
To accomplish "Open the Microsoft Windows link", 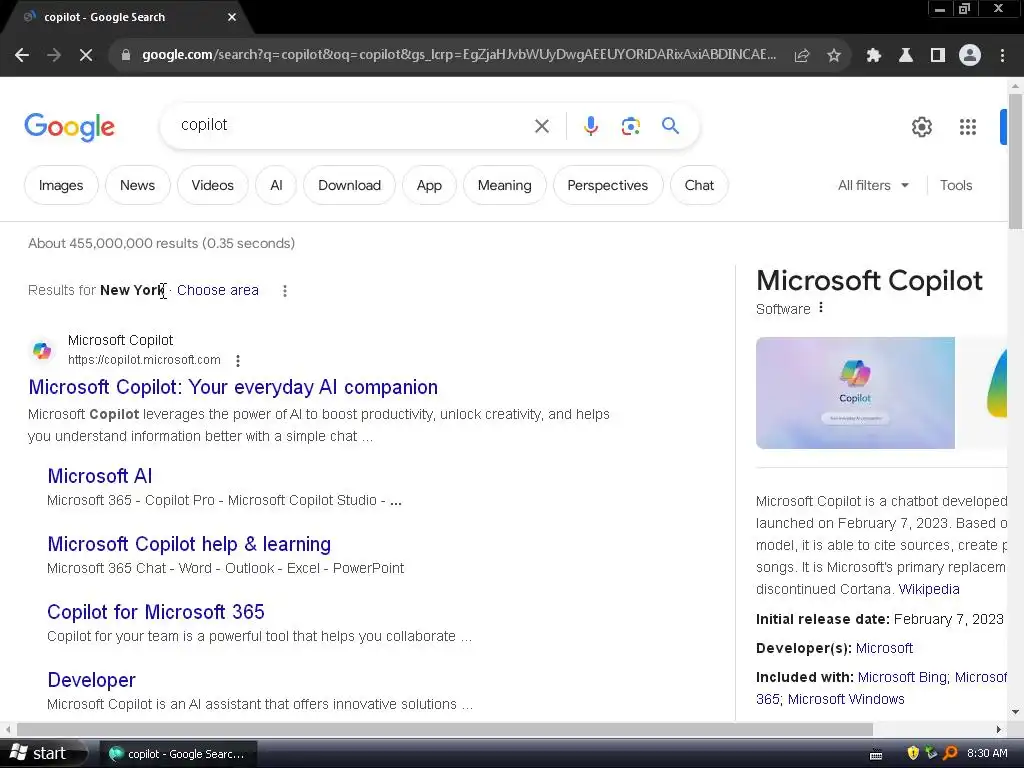I will coord(846,699).
